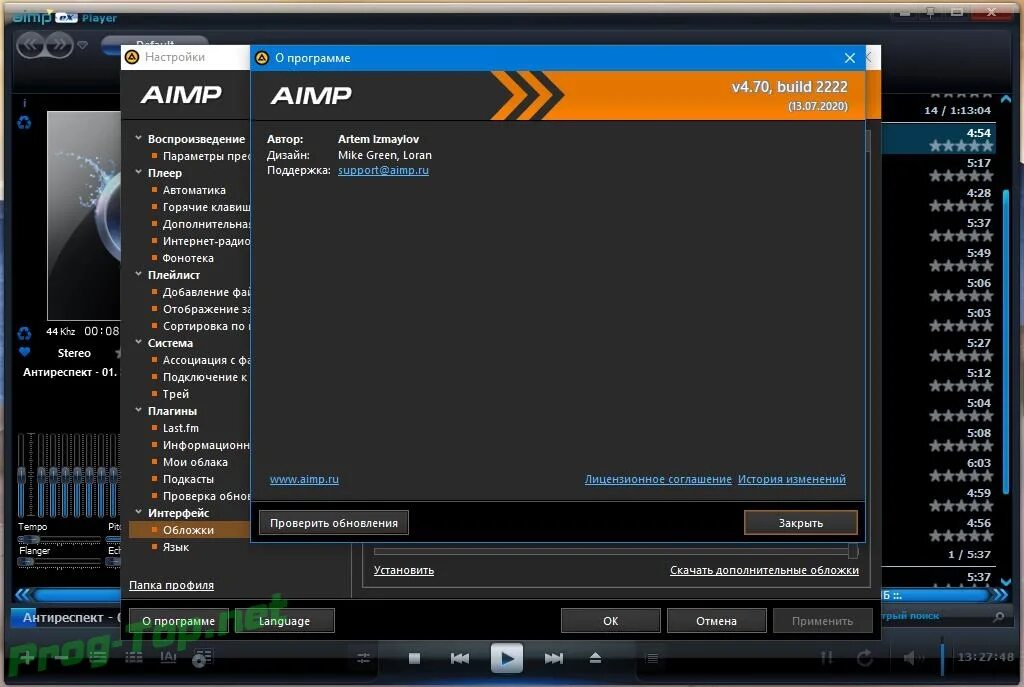Click the О программе button
Image resolution: width=1024 pixels, height=687 pixels.
tap(178, 620)
